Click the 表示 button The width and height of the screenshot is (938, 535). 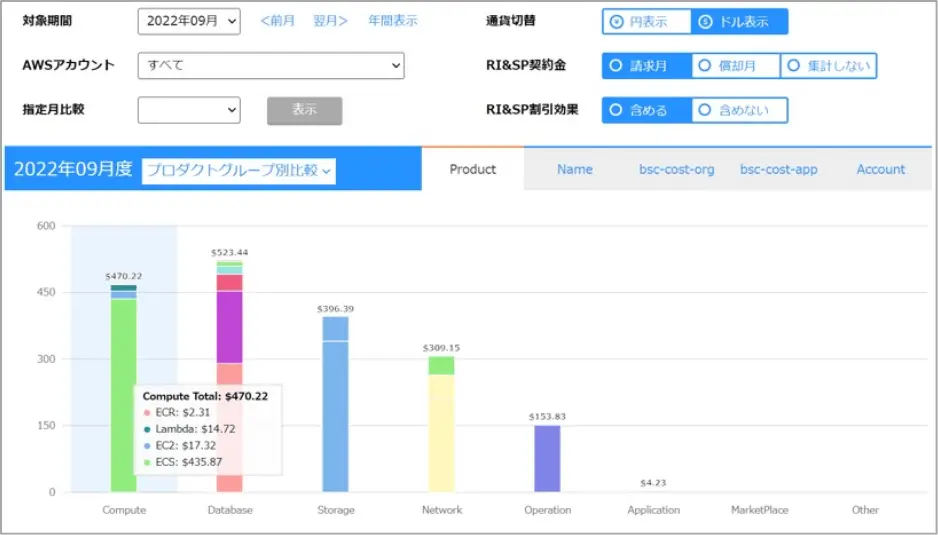coord(304,111)
